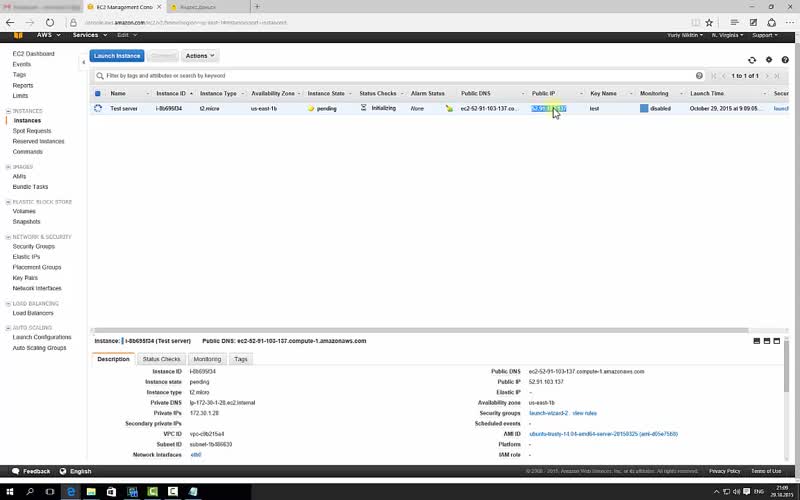
Task: Open the ubuntu-trusty AMI ID link
Action: [x=604, y=434]
